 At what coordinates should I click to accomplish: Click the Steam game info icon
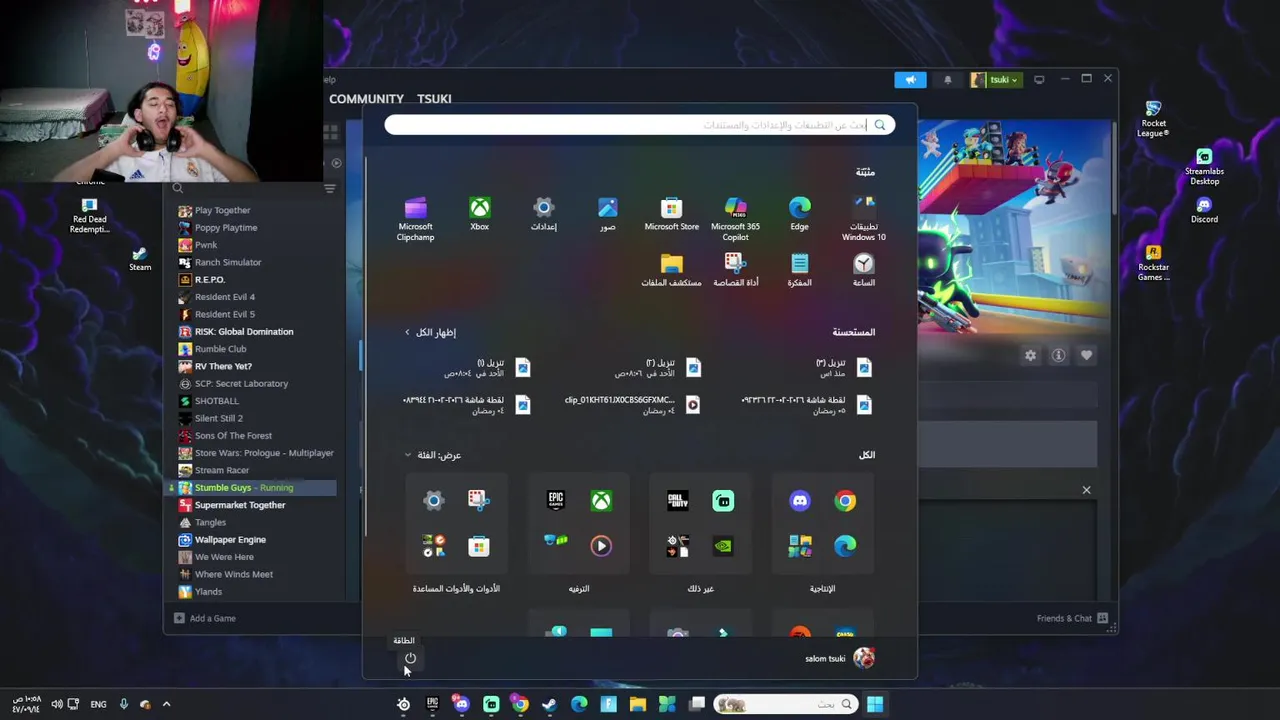(x=1058, y=355)
